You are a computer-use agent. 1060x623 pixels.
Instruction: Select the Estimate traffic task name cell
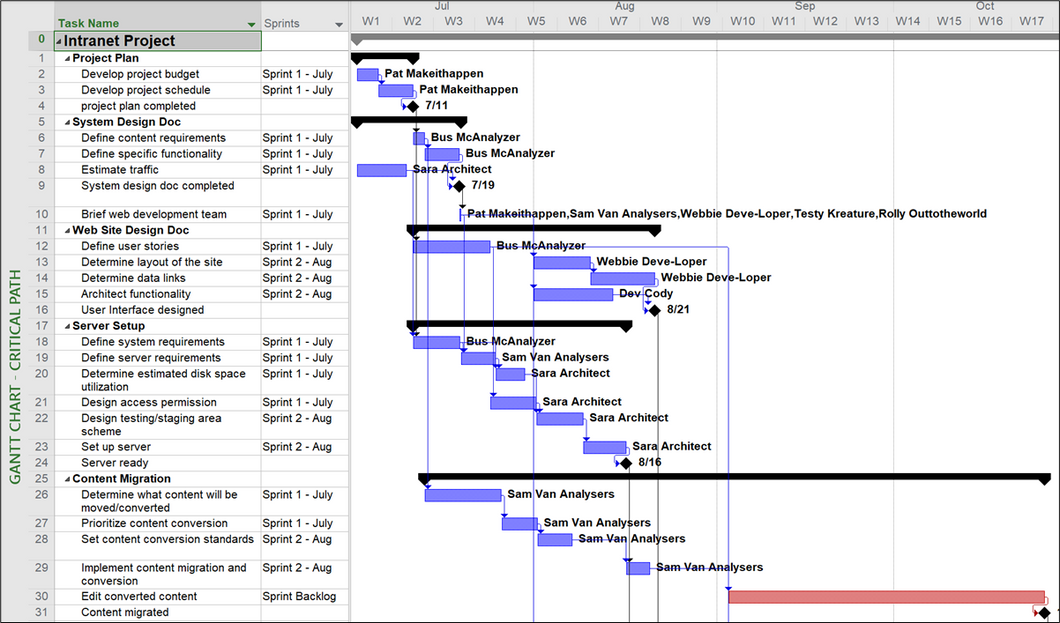[x=120, y=170]
